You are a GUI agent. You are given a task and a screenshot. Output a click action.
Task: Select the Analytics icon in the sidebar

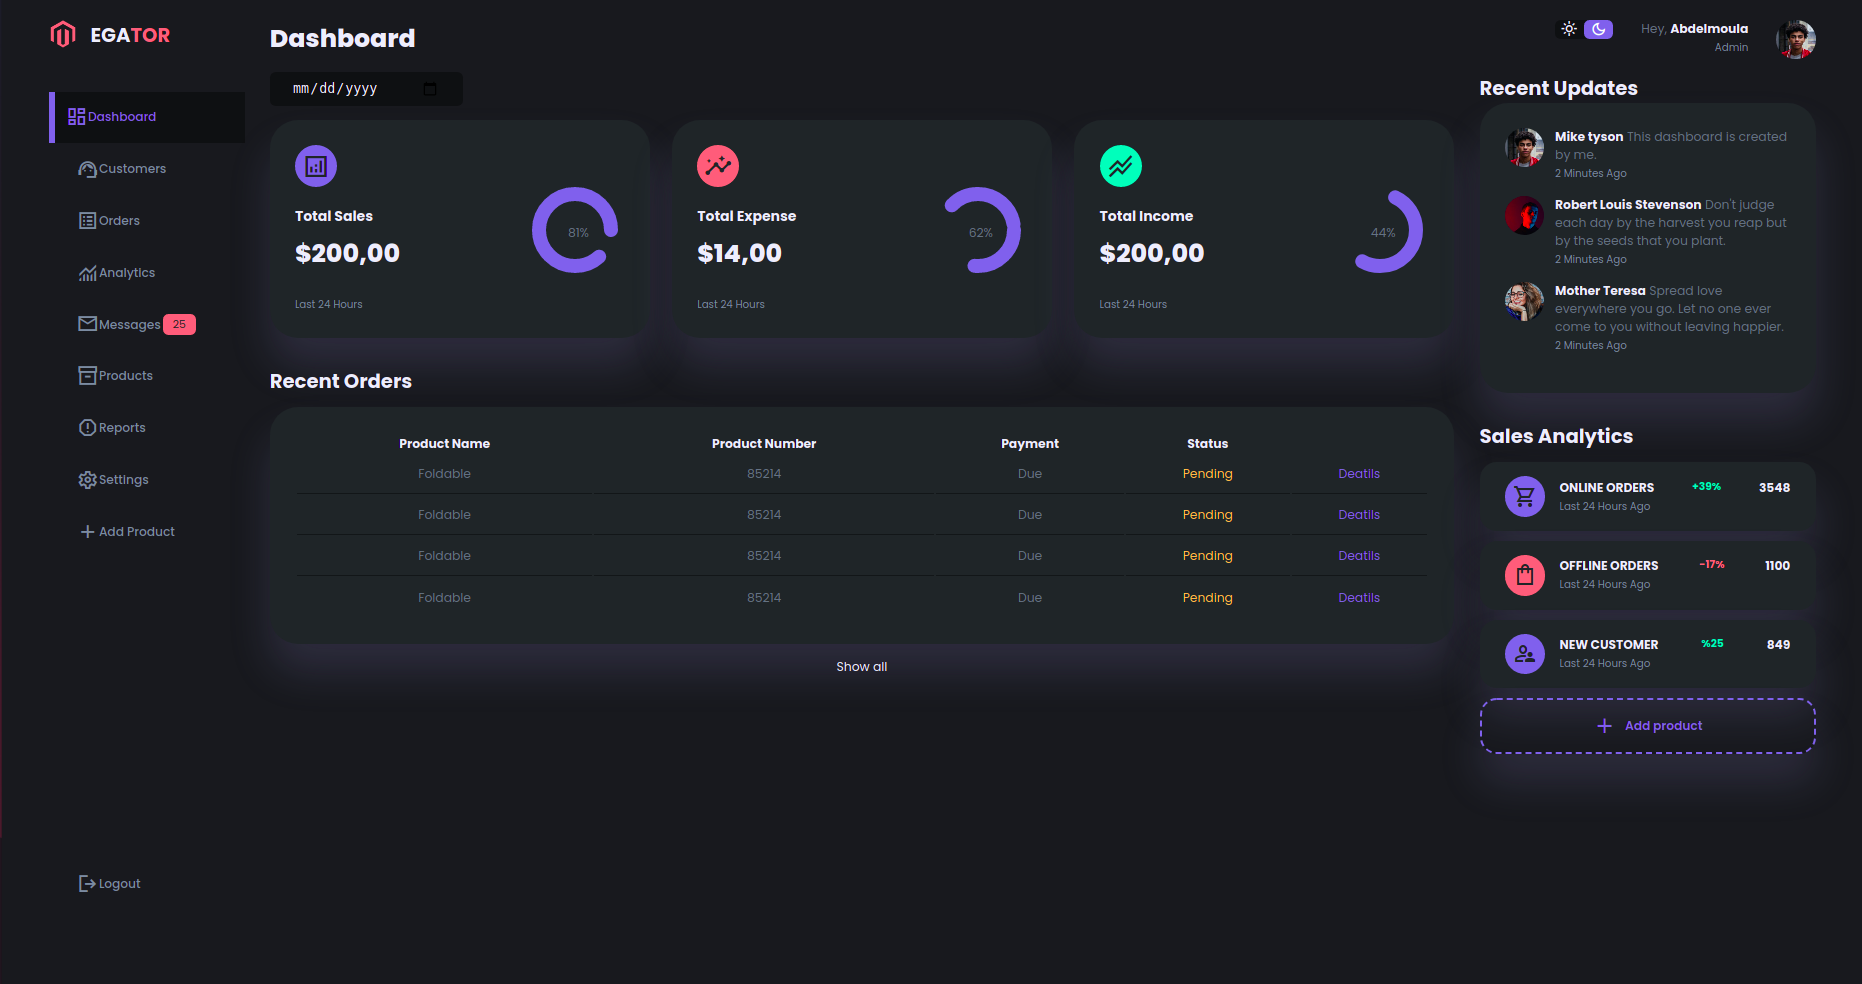pyautogui.click(x=87, y=272)
